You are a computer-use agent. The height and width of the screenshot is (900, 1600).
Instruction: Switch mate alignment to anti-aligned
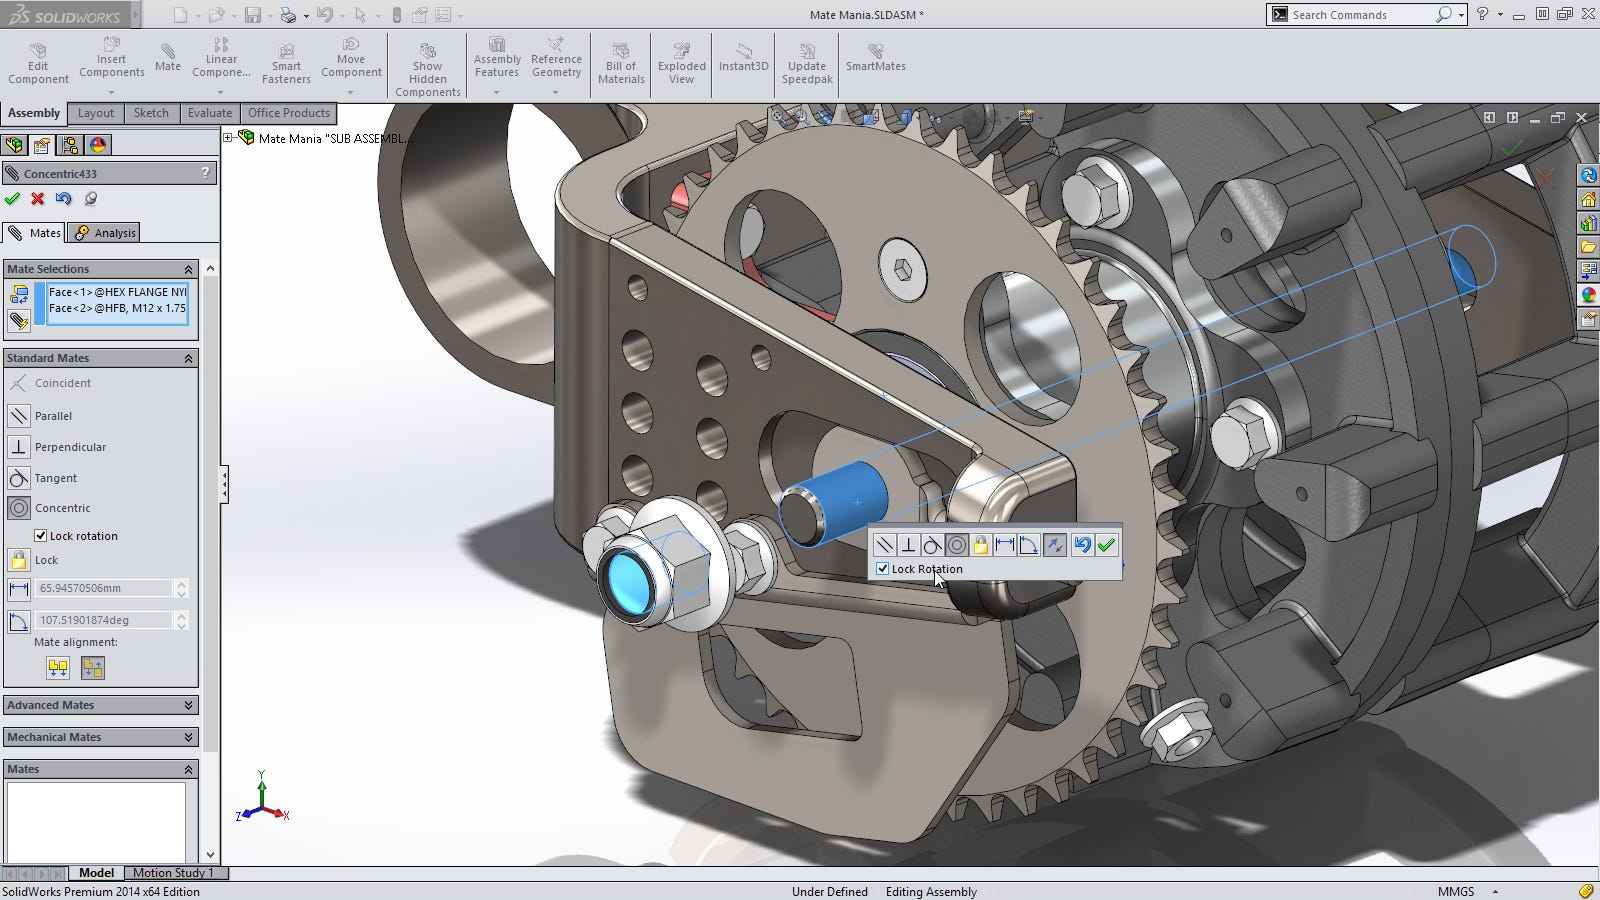pyautogui.click(x=93, y=668)
